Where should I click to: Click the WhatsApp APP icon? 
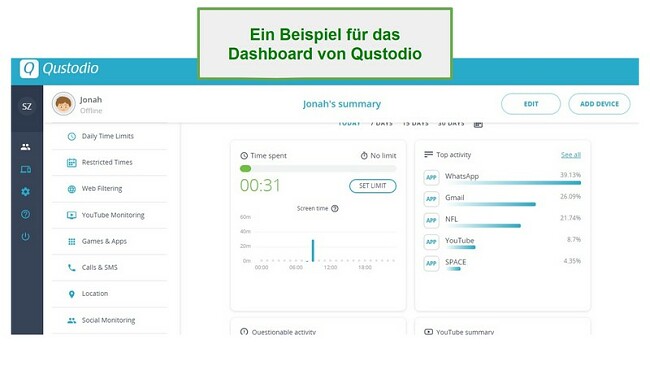431,177
